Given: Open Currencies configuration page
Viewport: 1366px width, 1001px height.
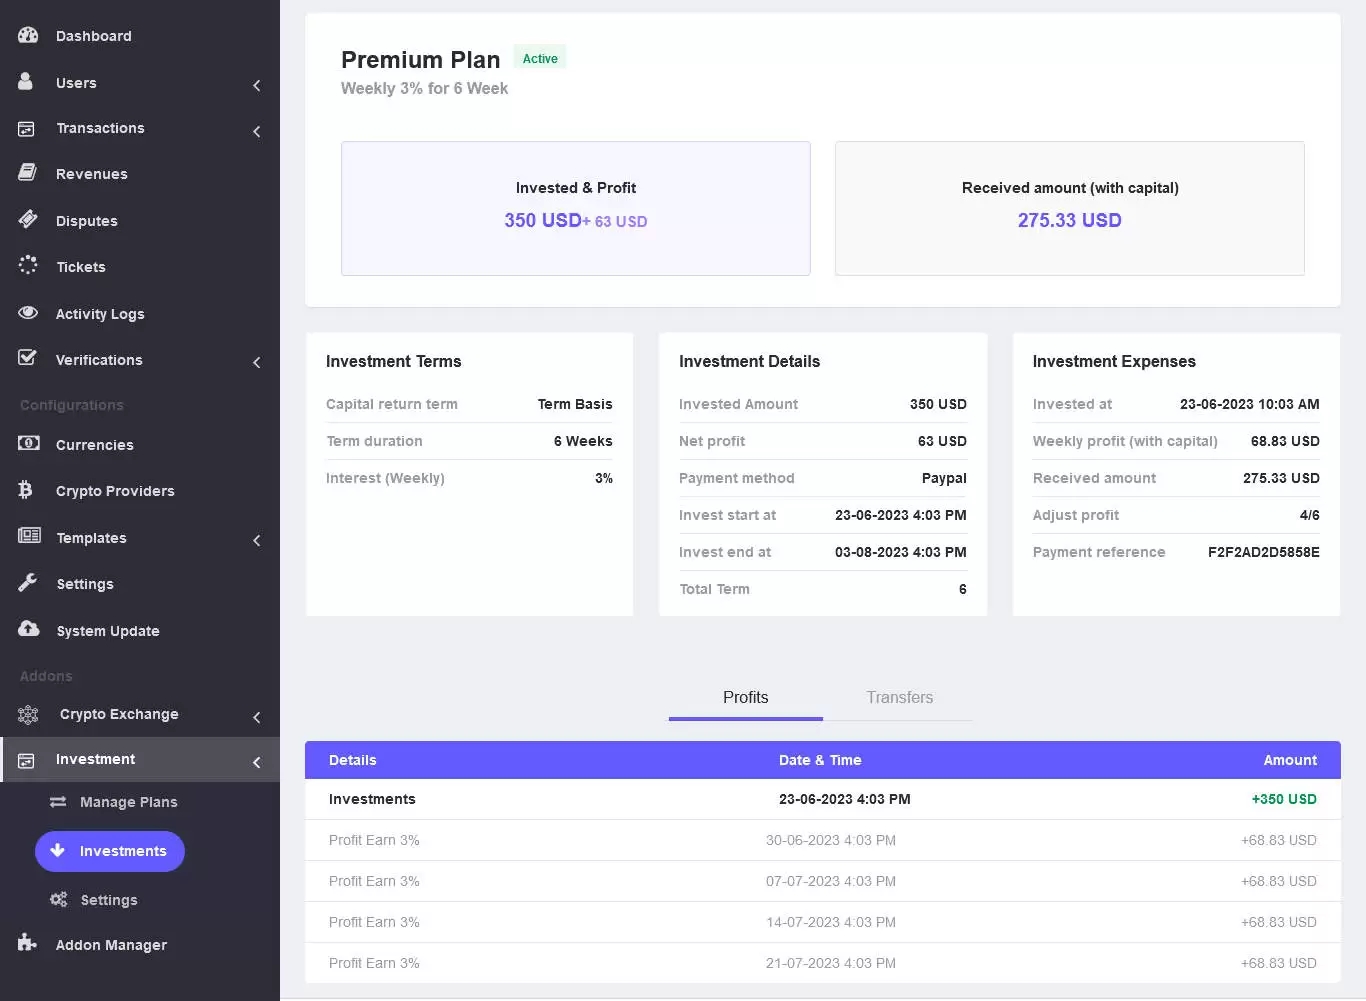Looking at the screenshot, I should [94, 445].
